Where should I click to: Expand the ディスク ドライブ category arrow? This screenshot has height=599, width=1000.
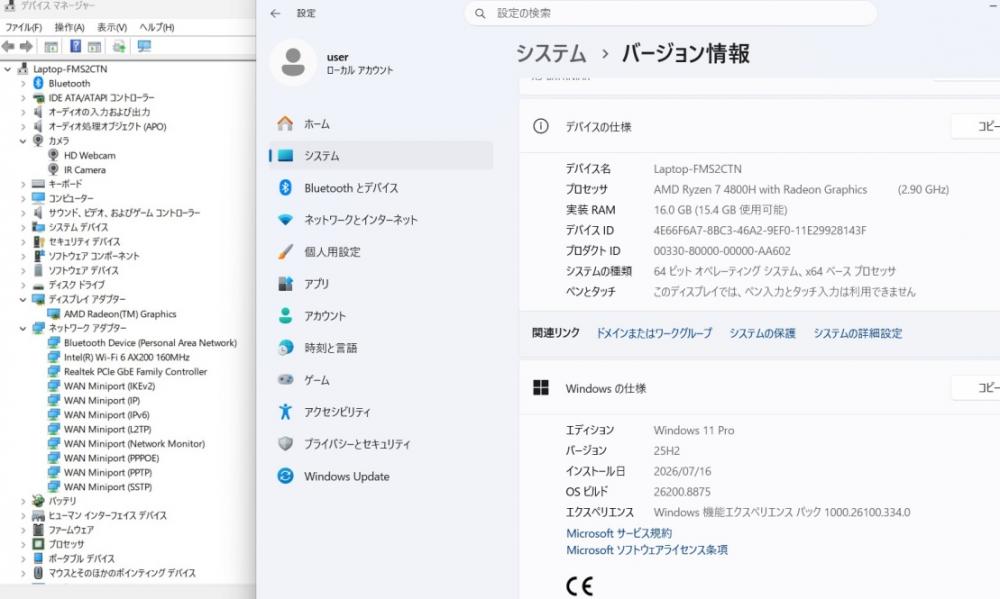23,285
